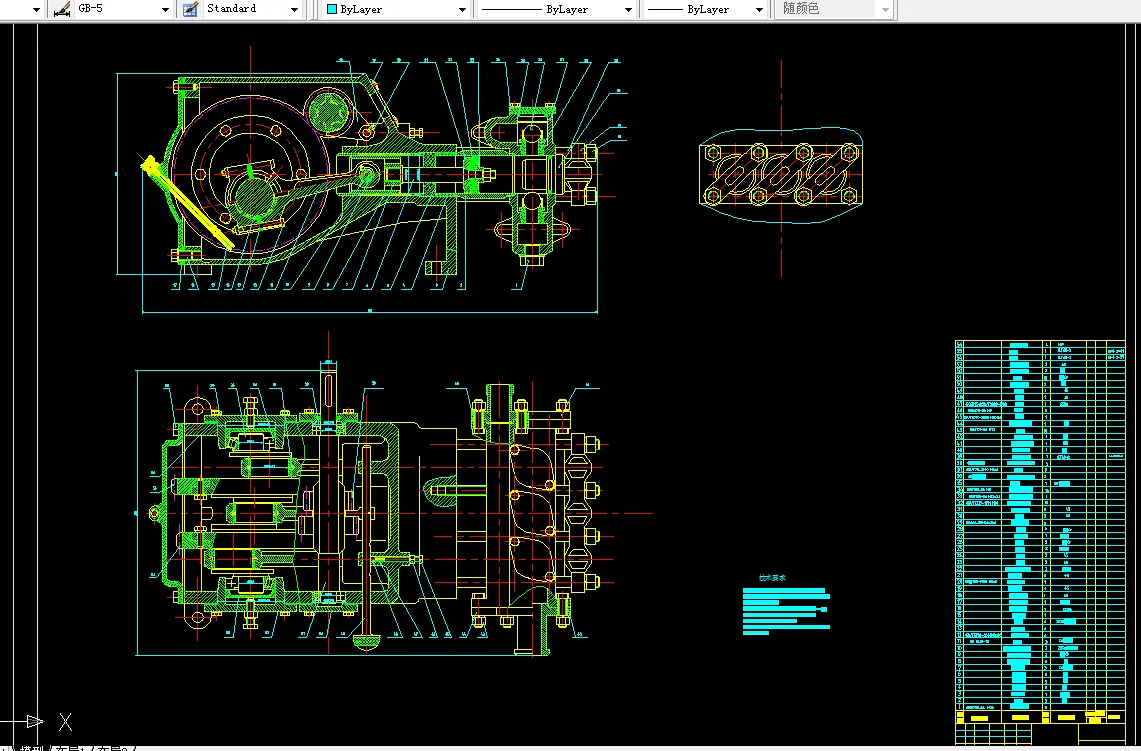
Task: Click the cyan ByLayer color swatch
Action: (x=332, y=9)
